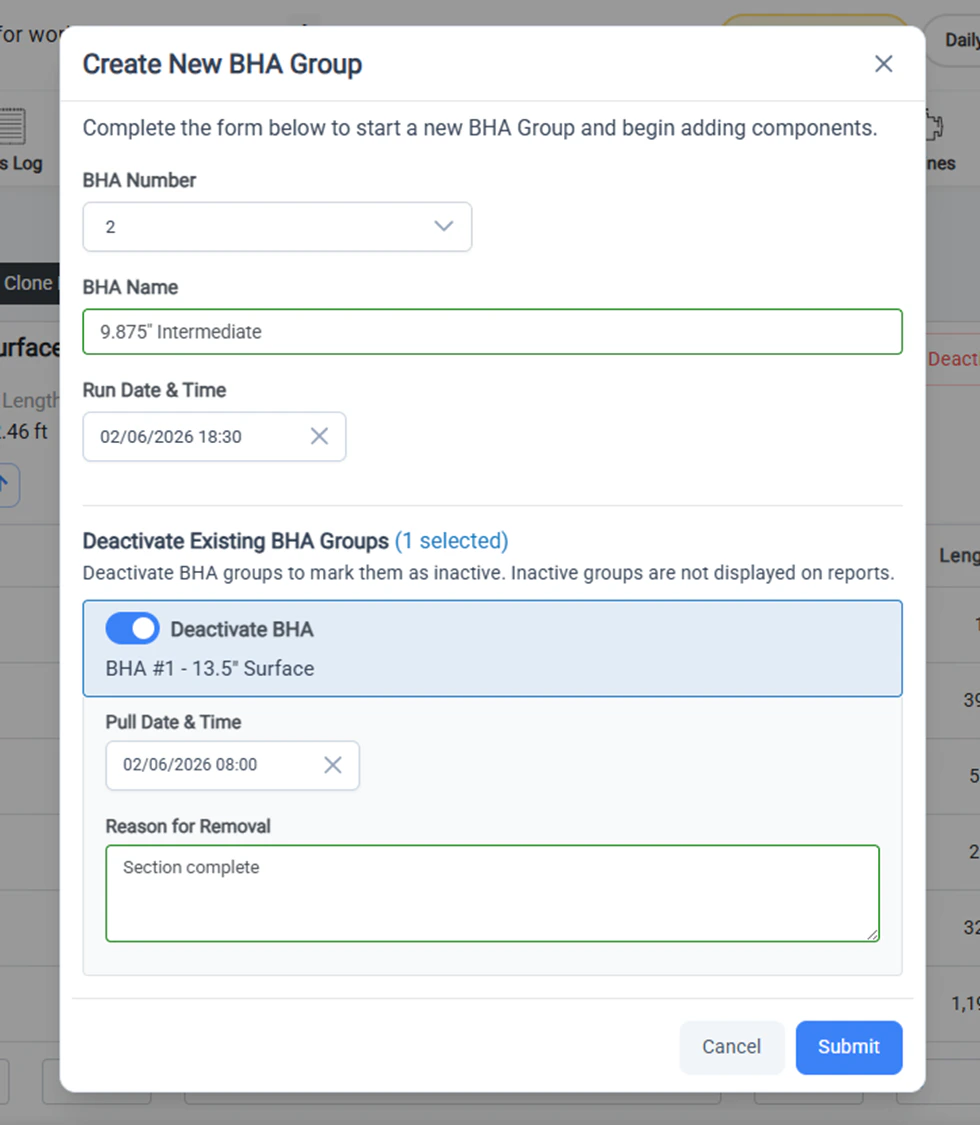Clear the Pull Date & Time field
The height and width of the screenshot is (1125, 980).
coord(333,764)
